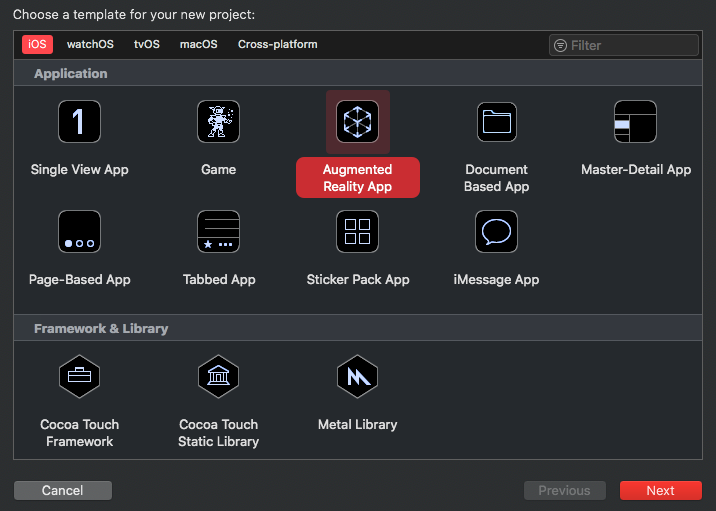Click the Next button

coord(660,490)
